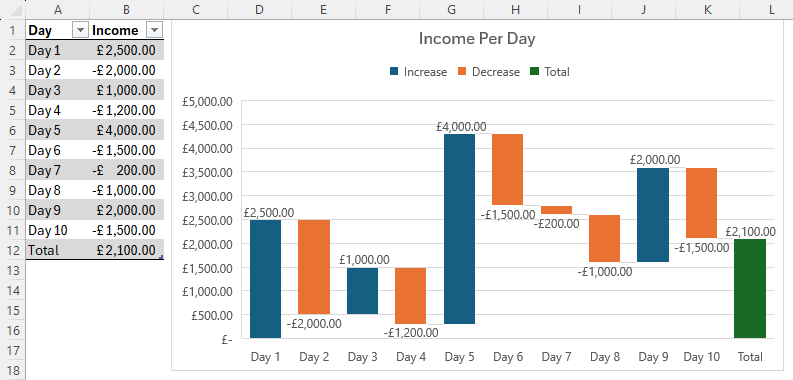Select cell containing Day 5 in table
793x380 pixels.
pos(58,131)
